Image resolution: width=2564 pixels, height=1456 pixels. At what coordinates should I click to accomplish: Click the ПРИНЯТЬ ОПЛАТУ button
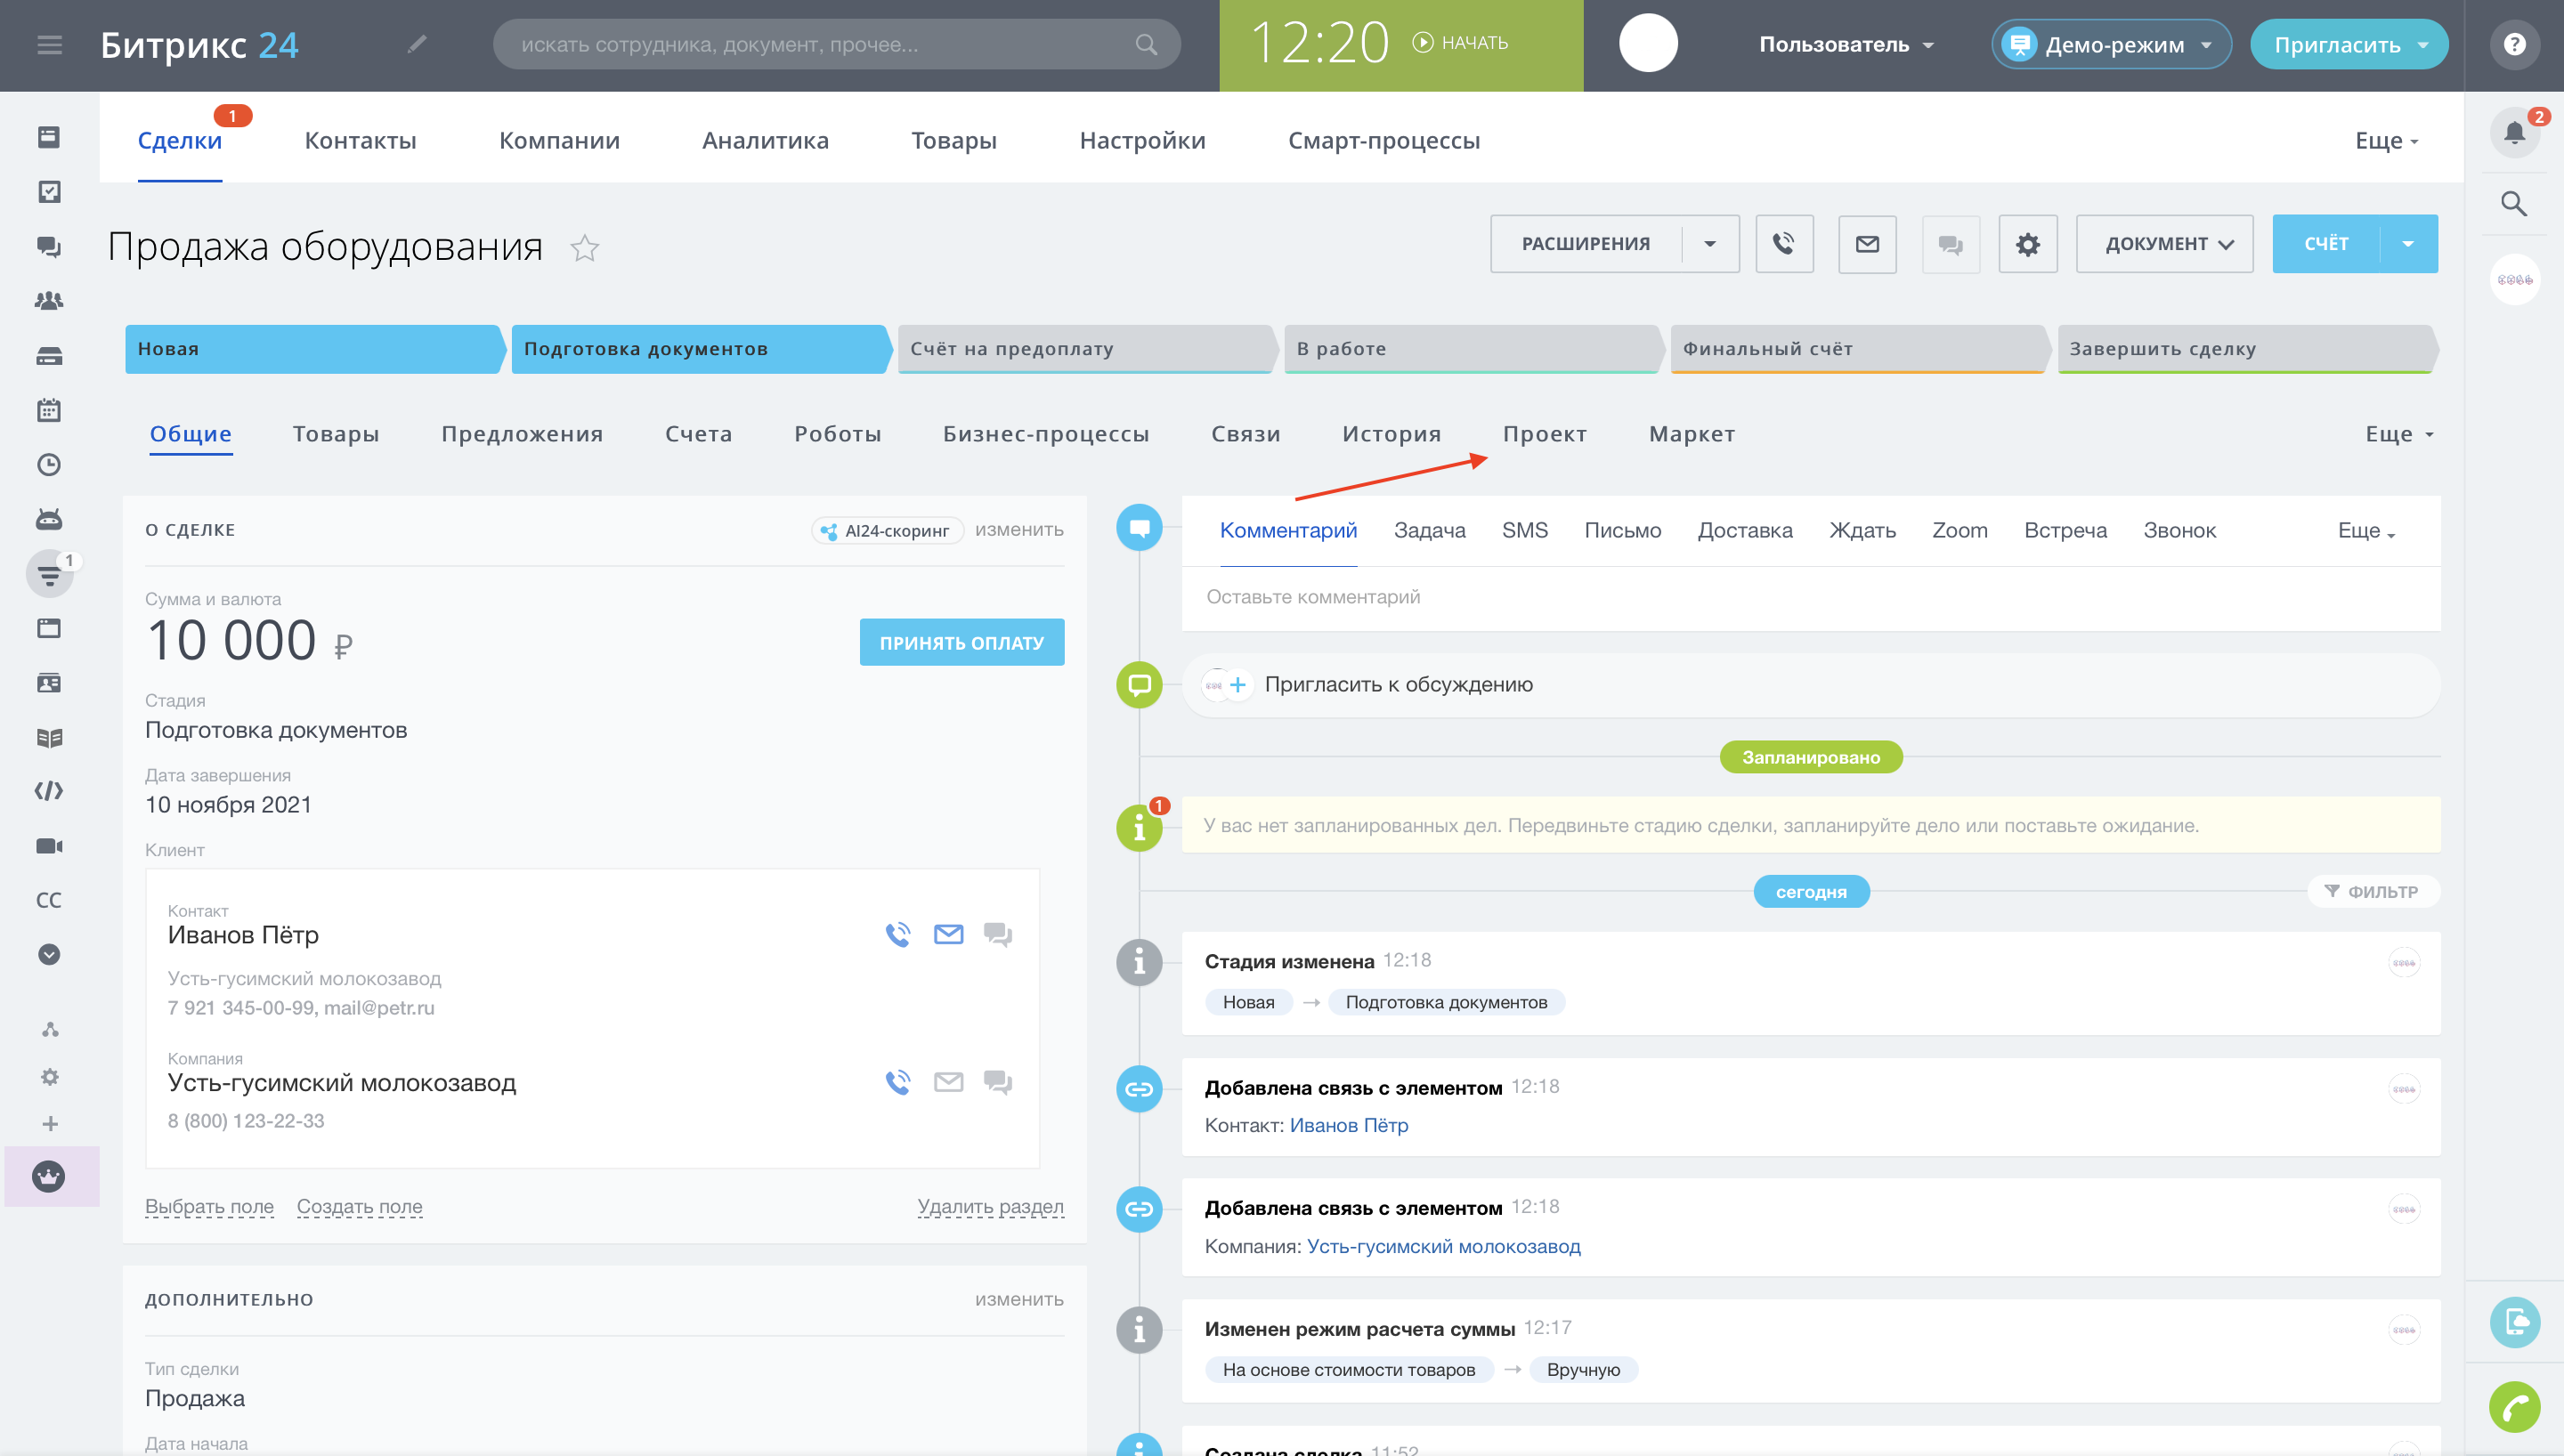point(961,642)
